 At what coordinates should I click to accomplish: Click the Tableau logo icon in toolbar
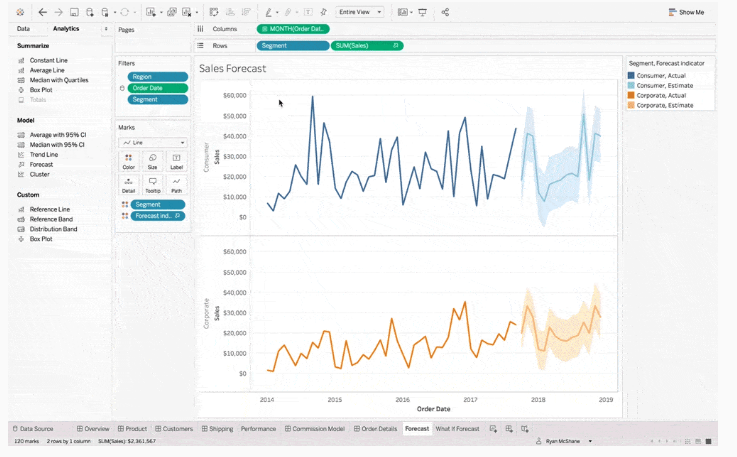pos(20,12)
